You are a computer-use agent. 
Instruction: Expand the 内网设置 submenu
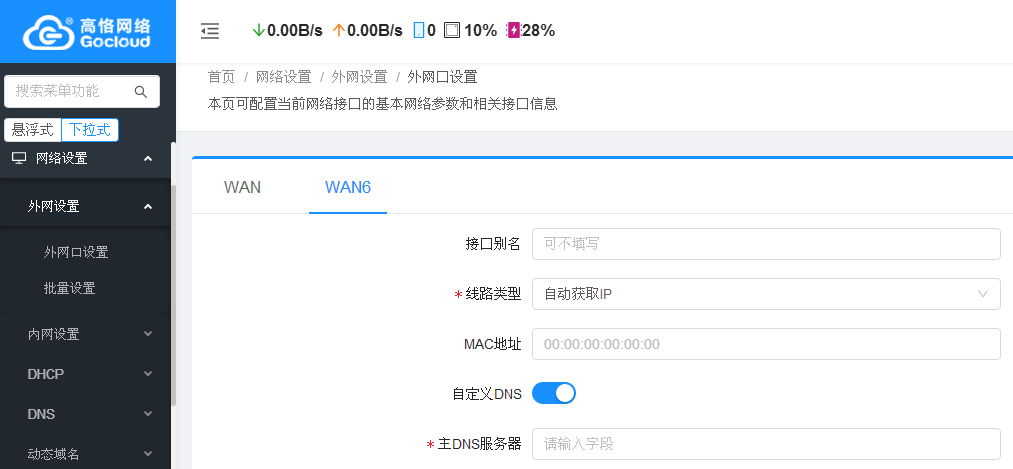coord(87,334)
